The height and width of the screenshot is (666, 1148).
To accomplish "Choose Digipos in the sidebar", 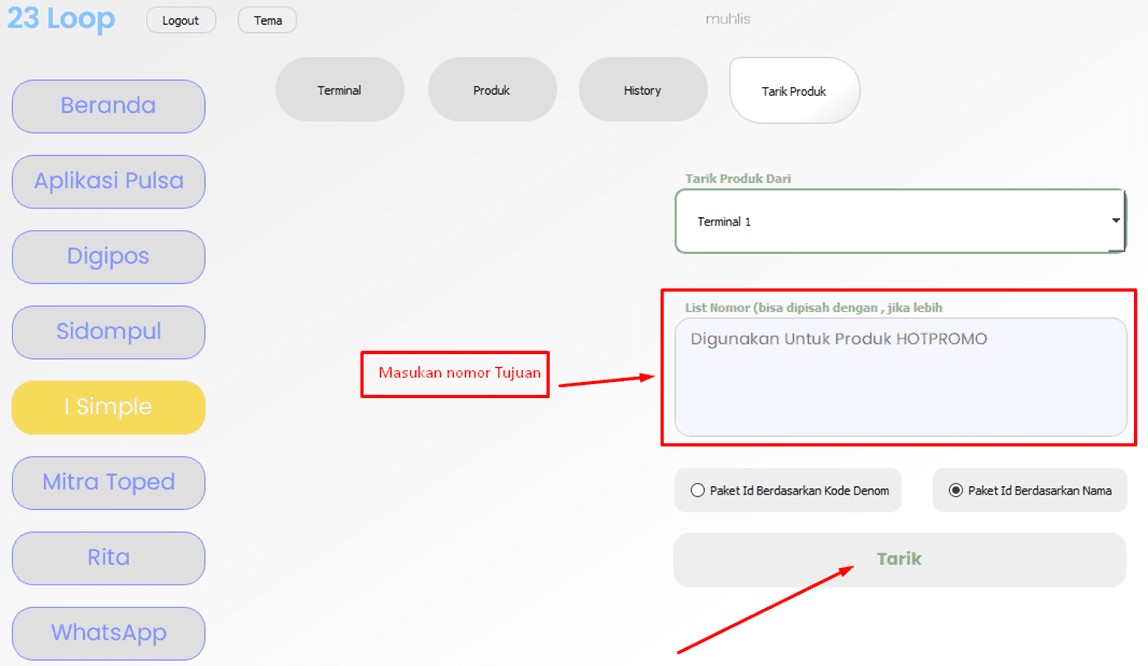I will [x=108, y=256].
